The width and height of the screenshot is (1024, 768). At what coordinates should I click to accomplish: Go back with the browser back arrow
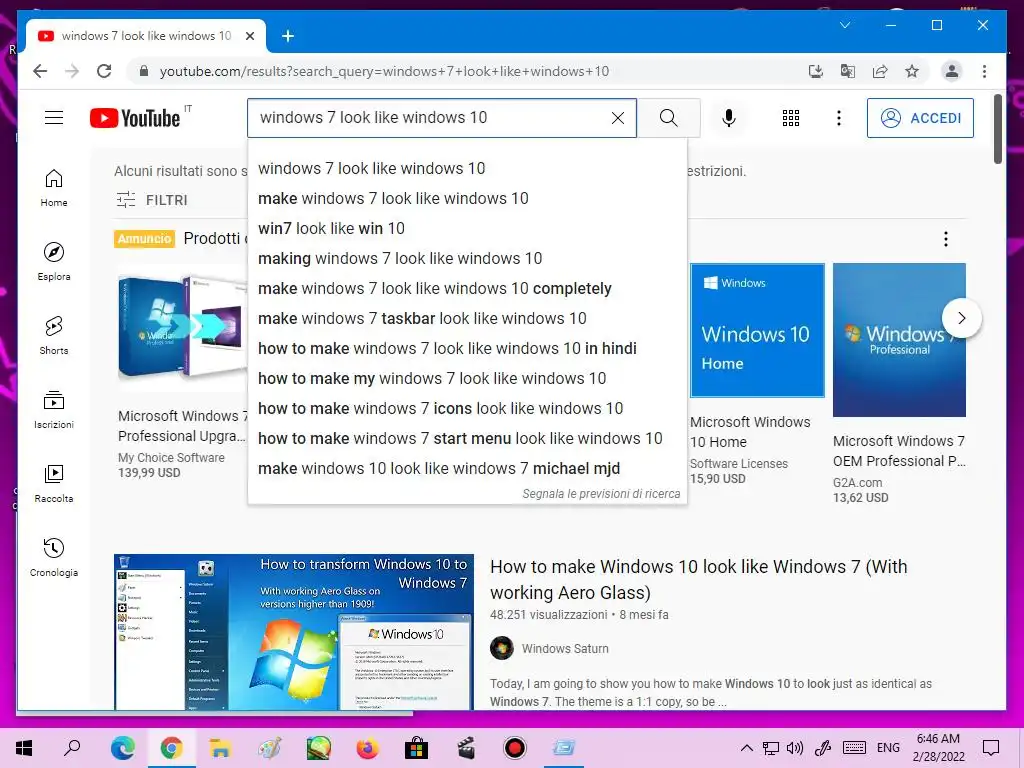[x=40, y=71]
